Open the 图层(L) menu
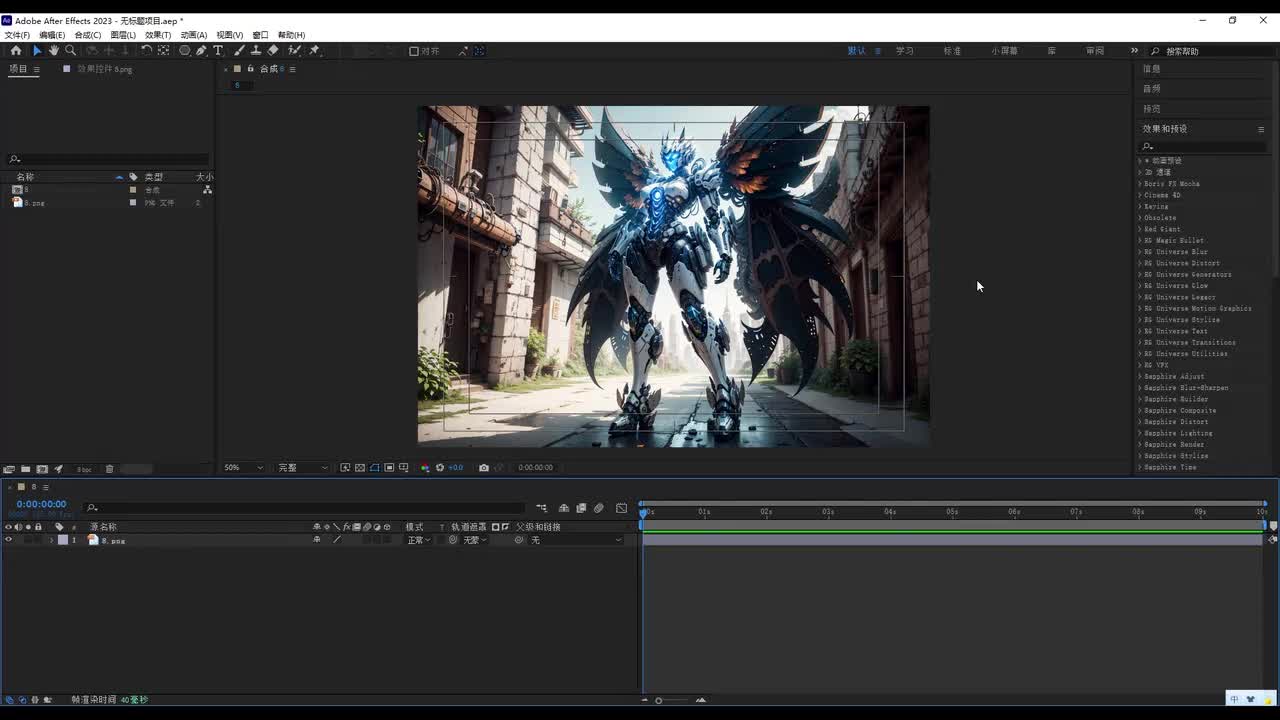1280x720 pixels. [x=123, y=35]
